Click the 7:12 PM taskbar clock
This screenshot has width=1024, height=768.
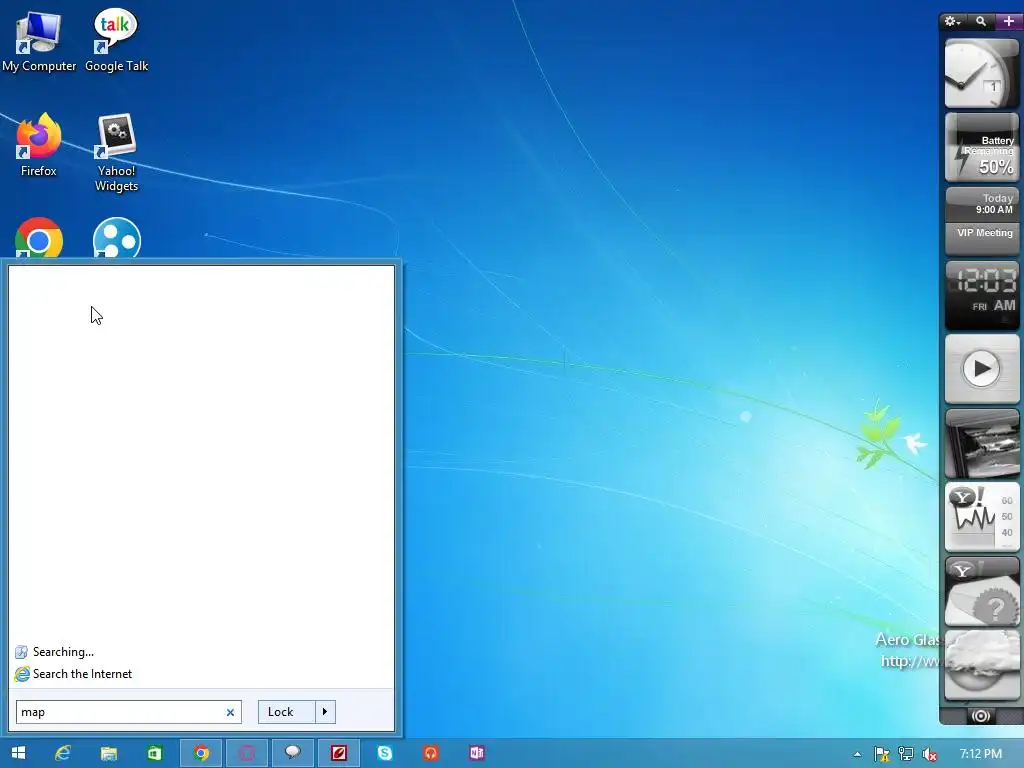pos(981,754)
